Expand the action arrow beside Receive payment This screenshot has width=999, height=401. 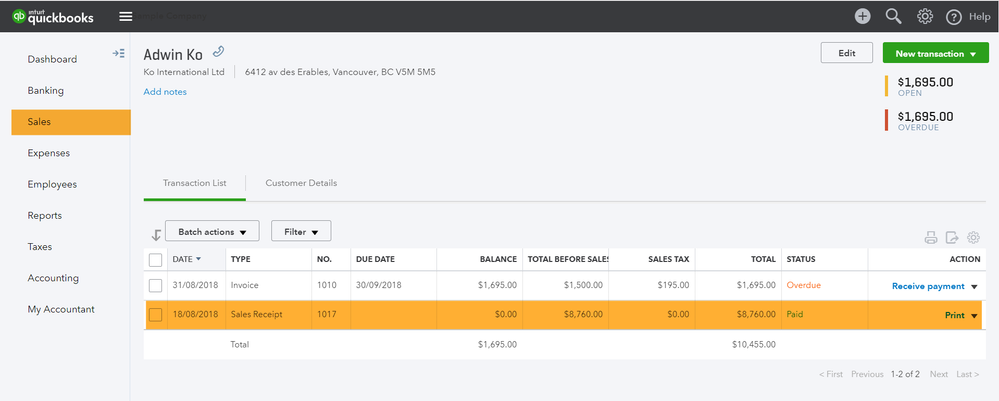tap(974, 287)
